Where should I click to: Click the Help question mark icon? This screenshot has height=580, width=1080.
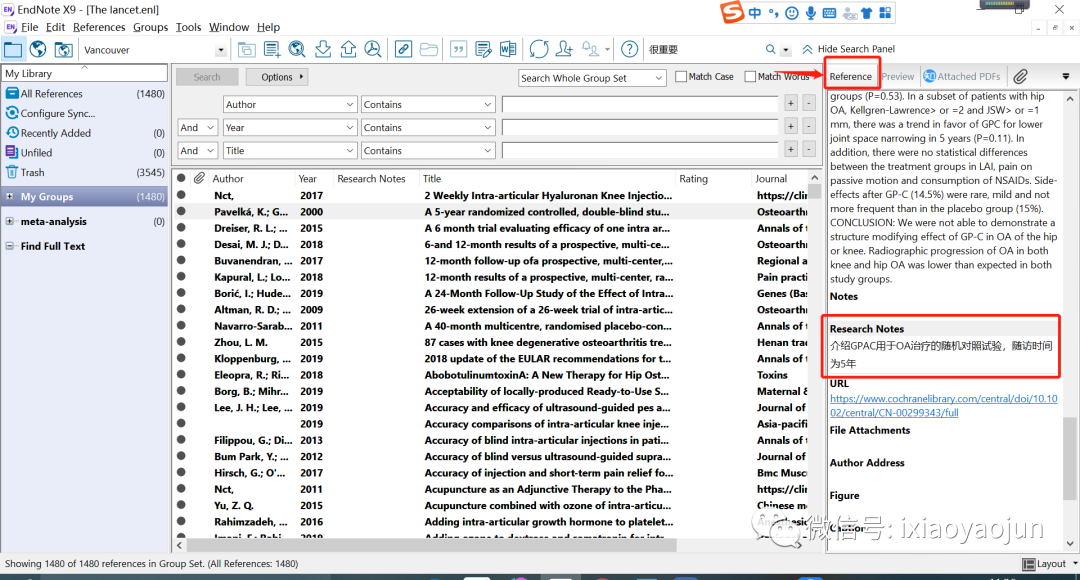629,50
